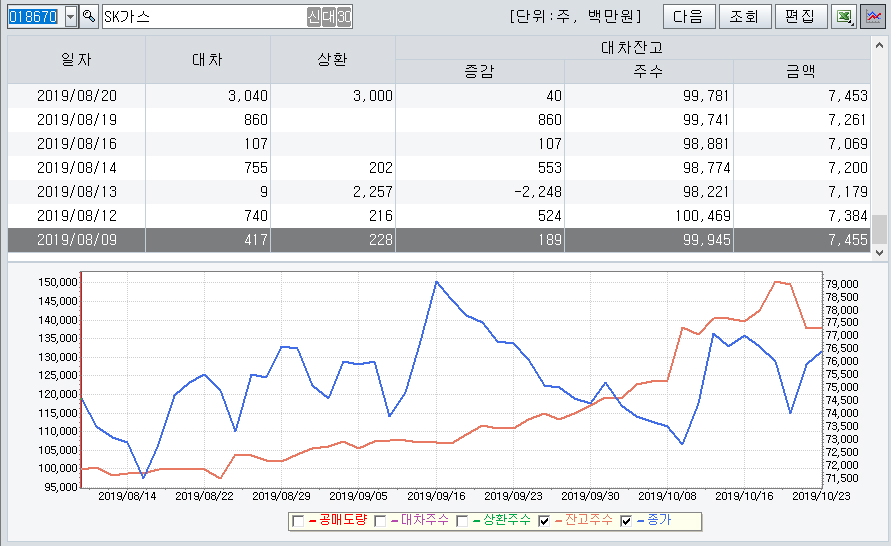Select the 2019/08/13 table row
The image size is (891, 546).
(x=440, y=191)
